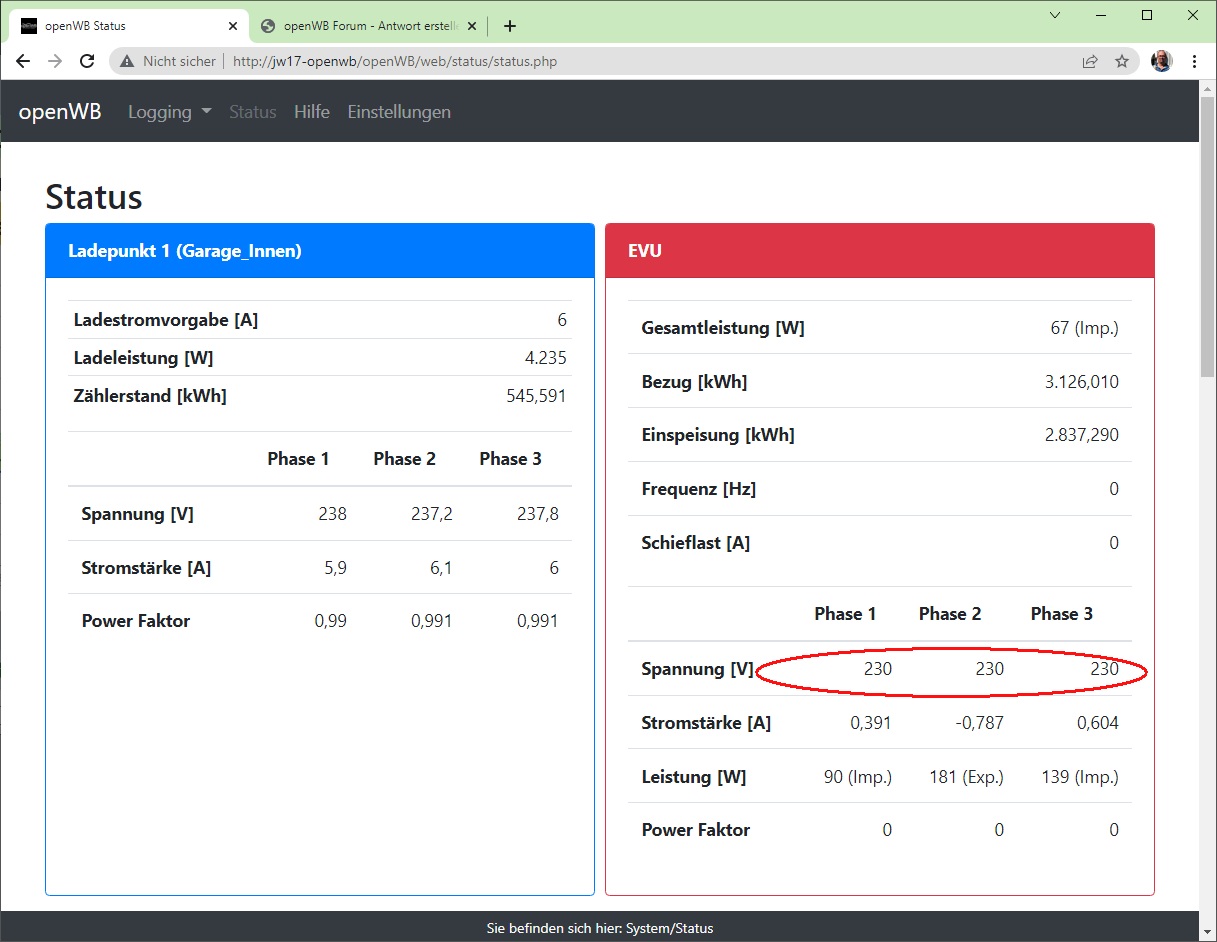Close the openWB Forum tab
Image resolution: width=1217 pixels, height=942 pixels.
473,26
